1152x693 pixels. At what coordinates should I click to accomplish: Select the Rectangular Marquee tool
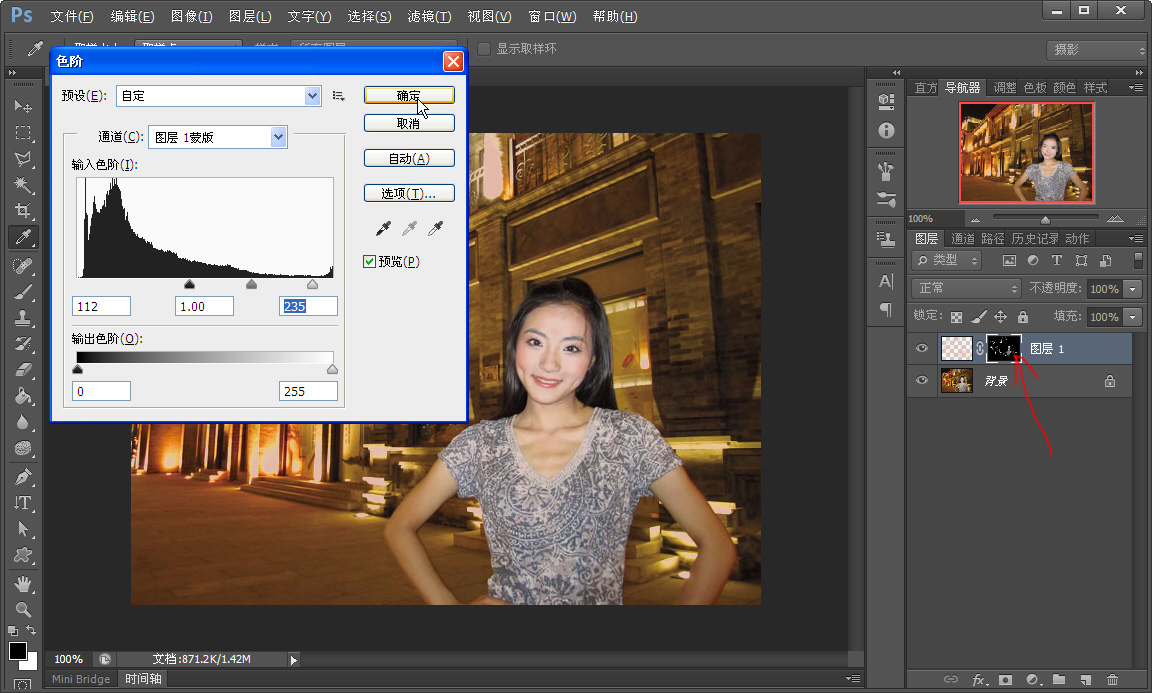(23, 133)
